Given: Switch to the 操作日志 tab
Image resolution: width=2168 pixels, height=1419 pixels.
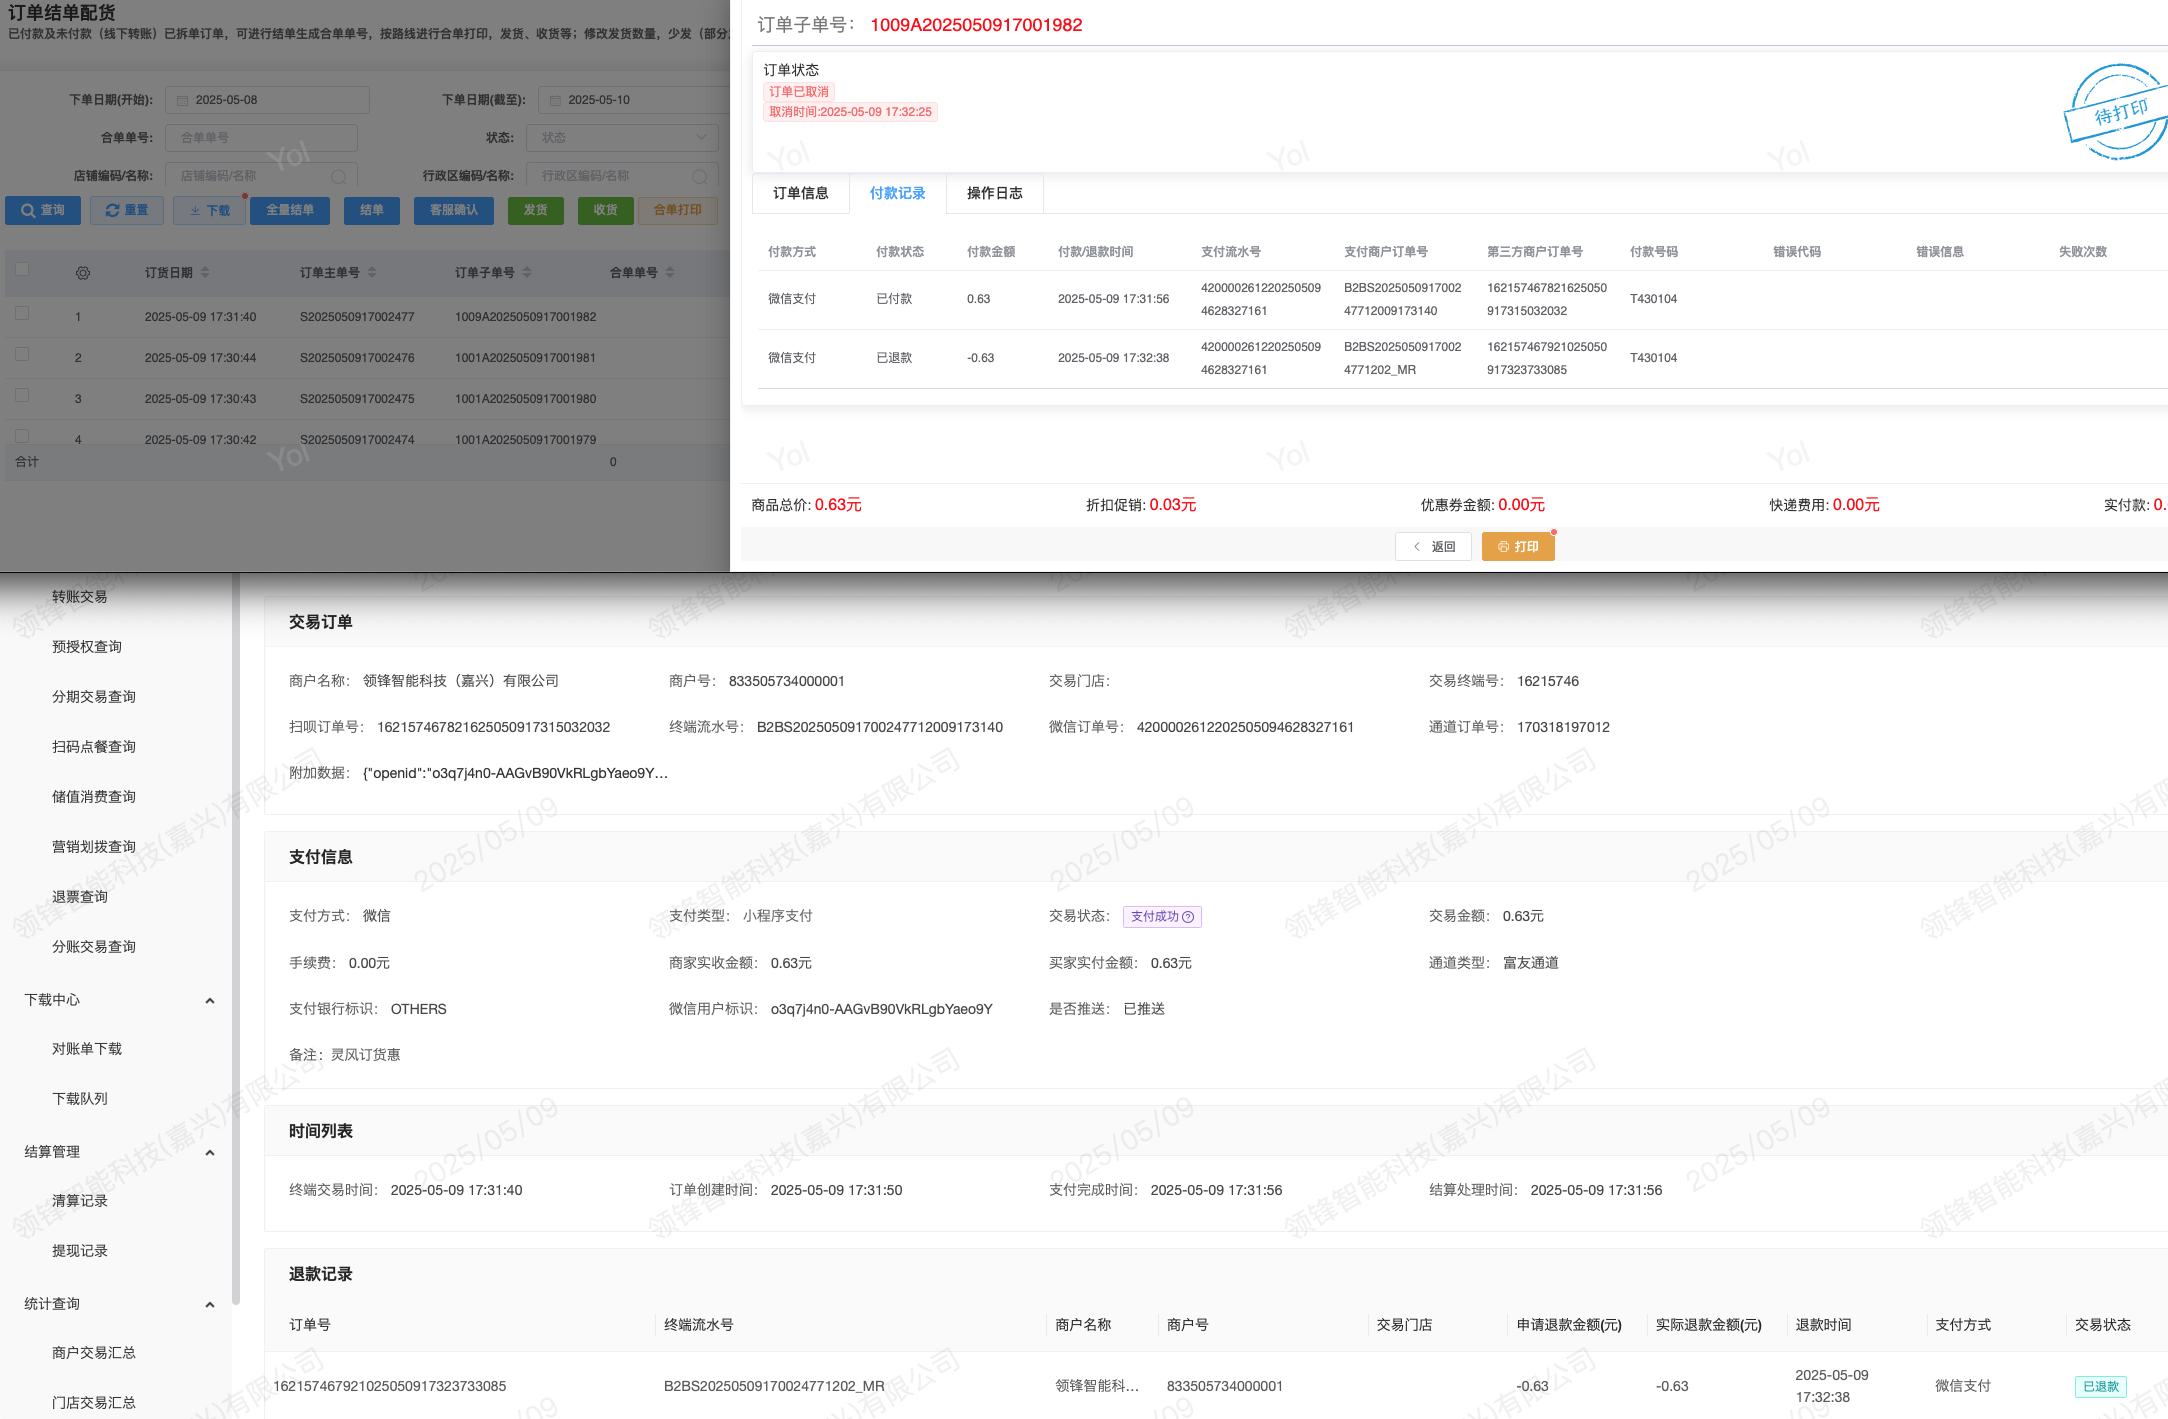Looking at the screenshot, I should 994,194.
